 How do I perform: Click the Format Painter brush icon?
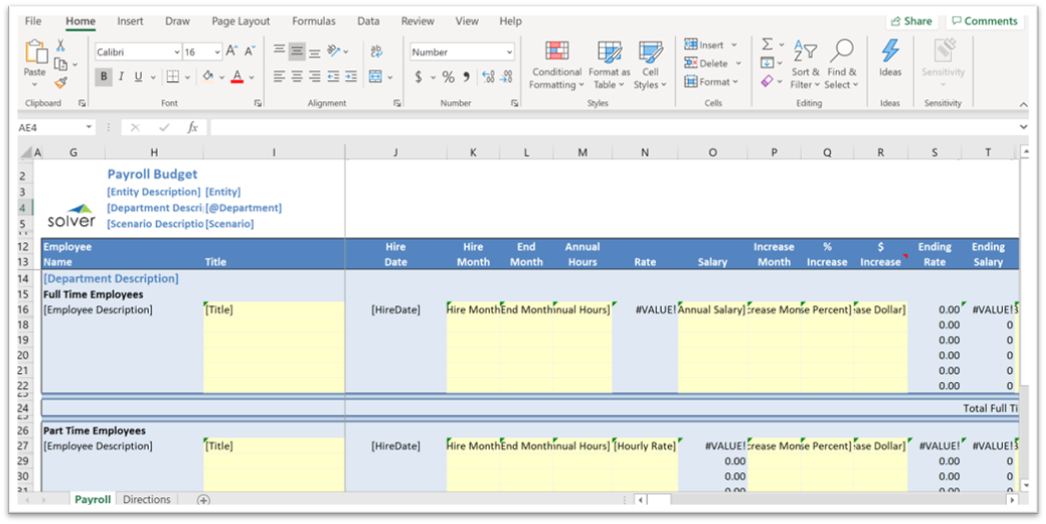[x=60, y=82]
